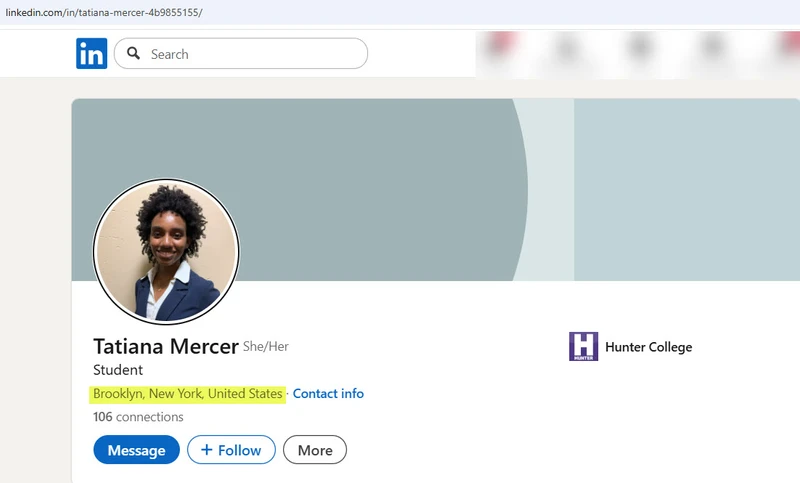
Task: Click the Tatiana Mercer name heading
Action: point(165,346)
